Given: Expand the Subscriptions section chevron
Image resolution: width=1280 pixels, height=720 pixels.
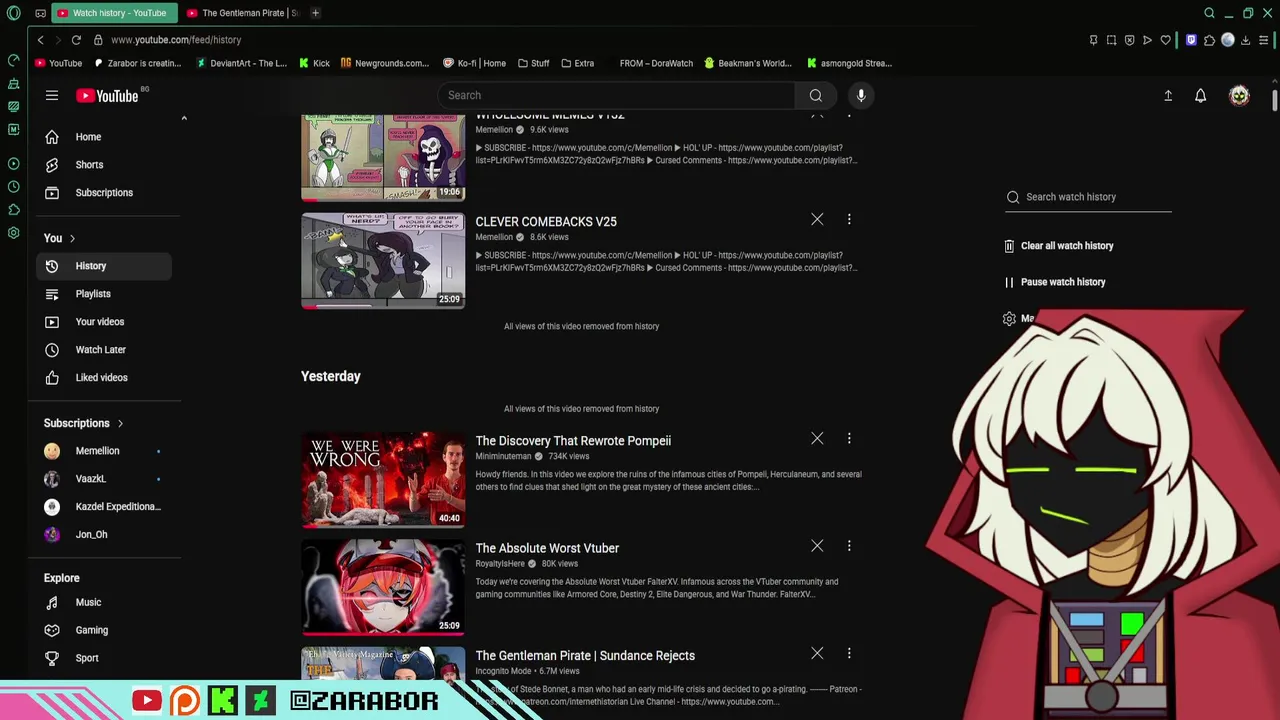Looking at the screenshot, I should coord(120,423).
